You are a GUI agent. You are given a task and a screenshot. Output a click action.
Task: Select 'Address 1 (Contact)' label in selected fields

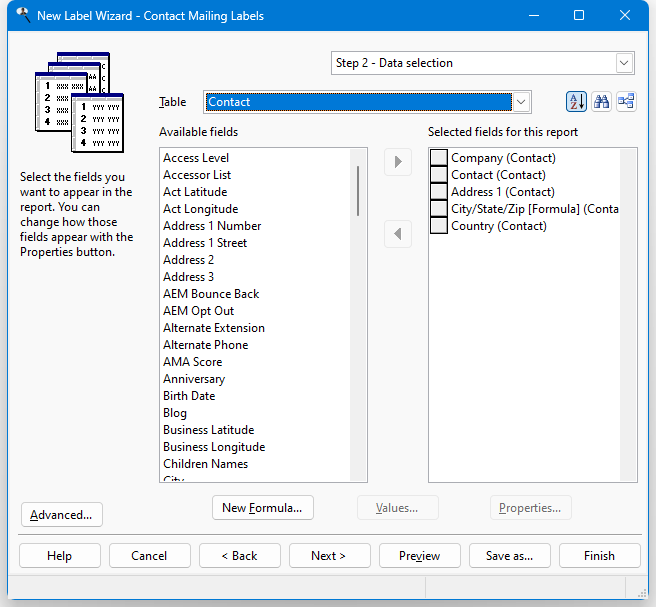pos(503,192)
